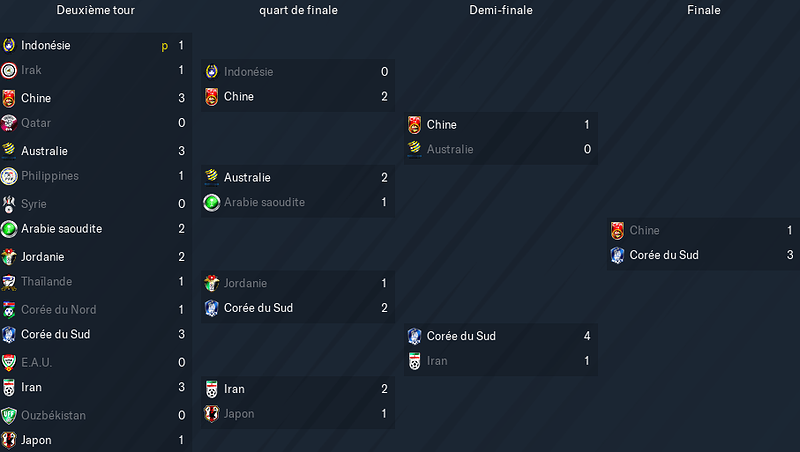This screenshot has height=452, width=800.
Task: Click the Philippines team crest
Action: tap(9, 176)
